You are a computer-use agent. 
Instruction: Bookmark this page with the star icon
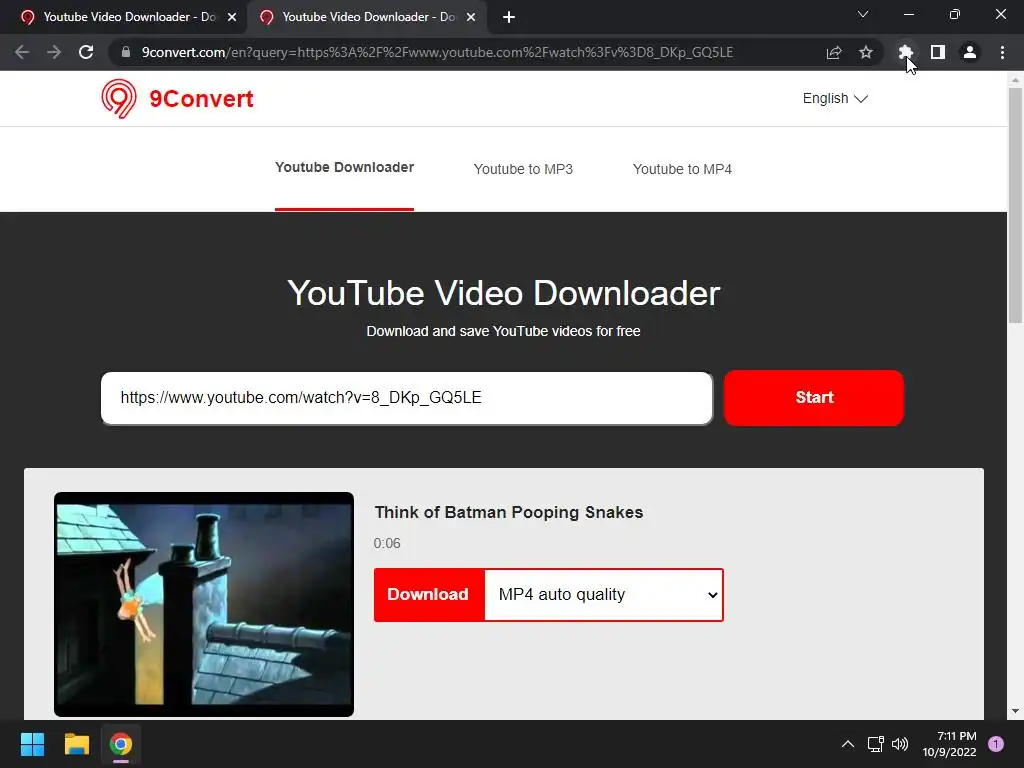pyautogui.click(x=866, y=52)
